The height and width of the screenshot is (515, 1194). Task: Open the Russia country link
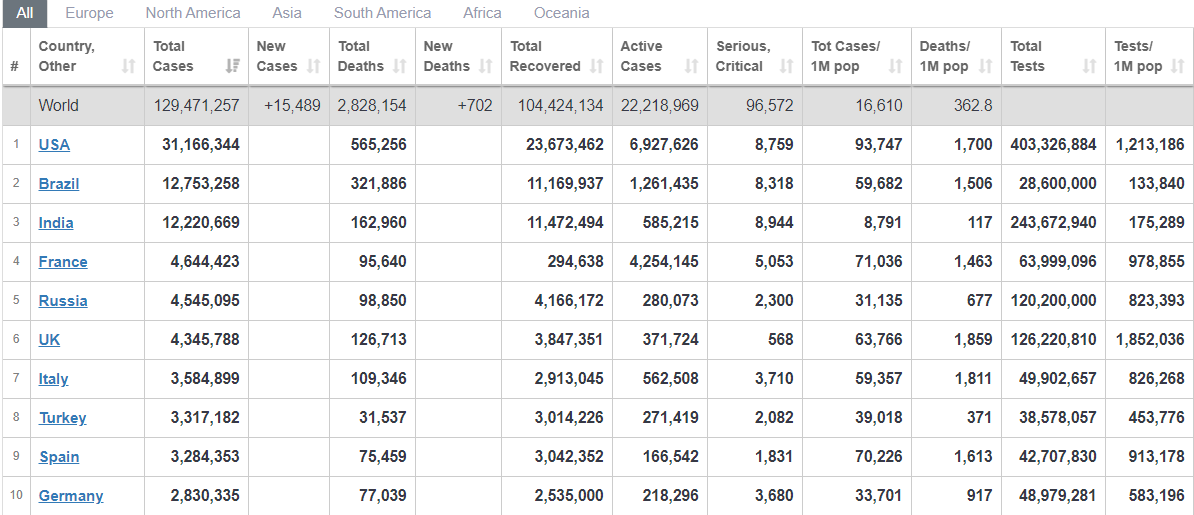[63, 300]
